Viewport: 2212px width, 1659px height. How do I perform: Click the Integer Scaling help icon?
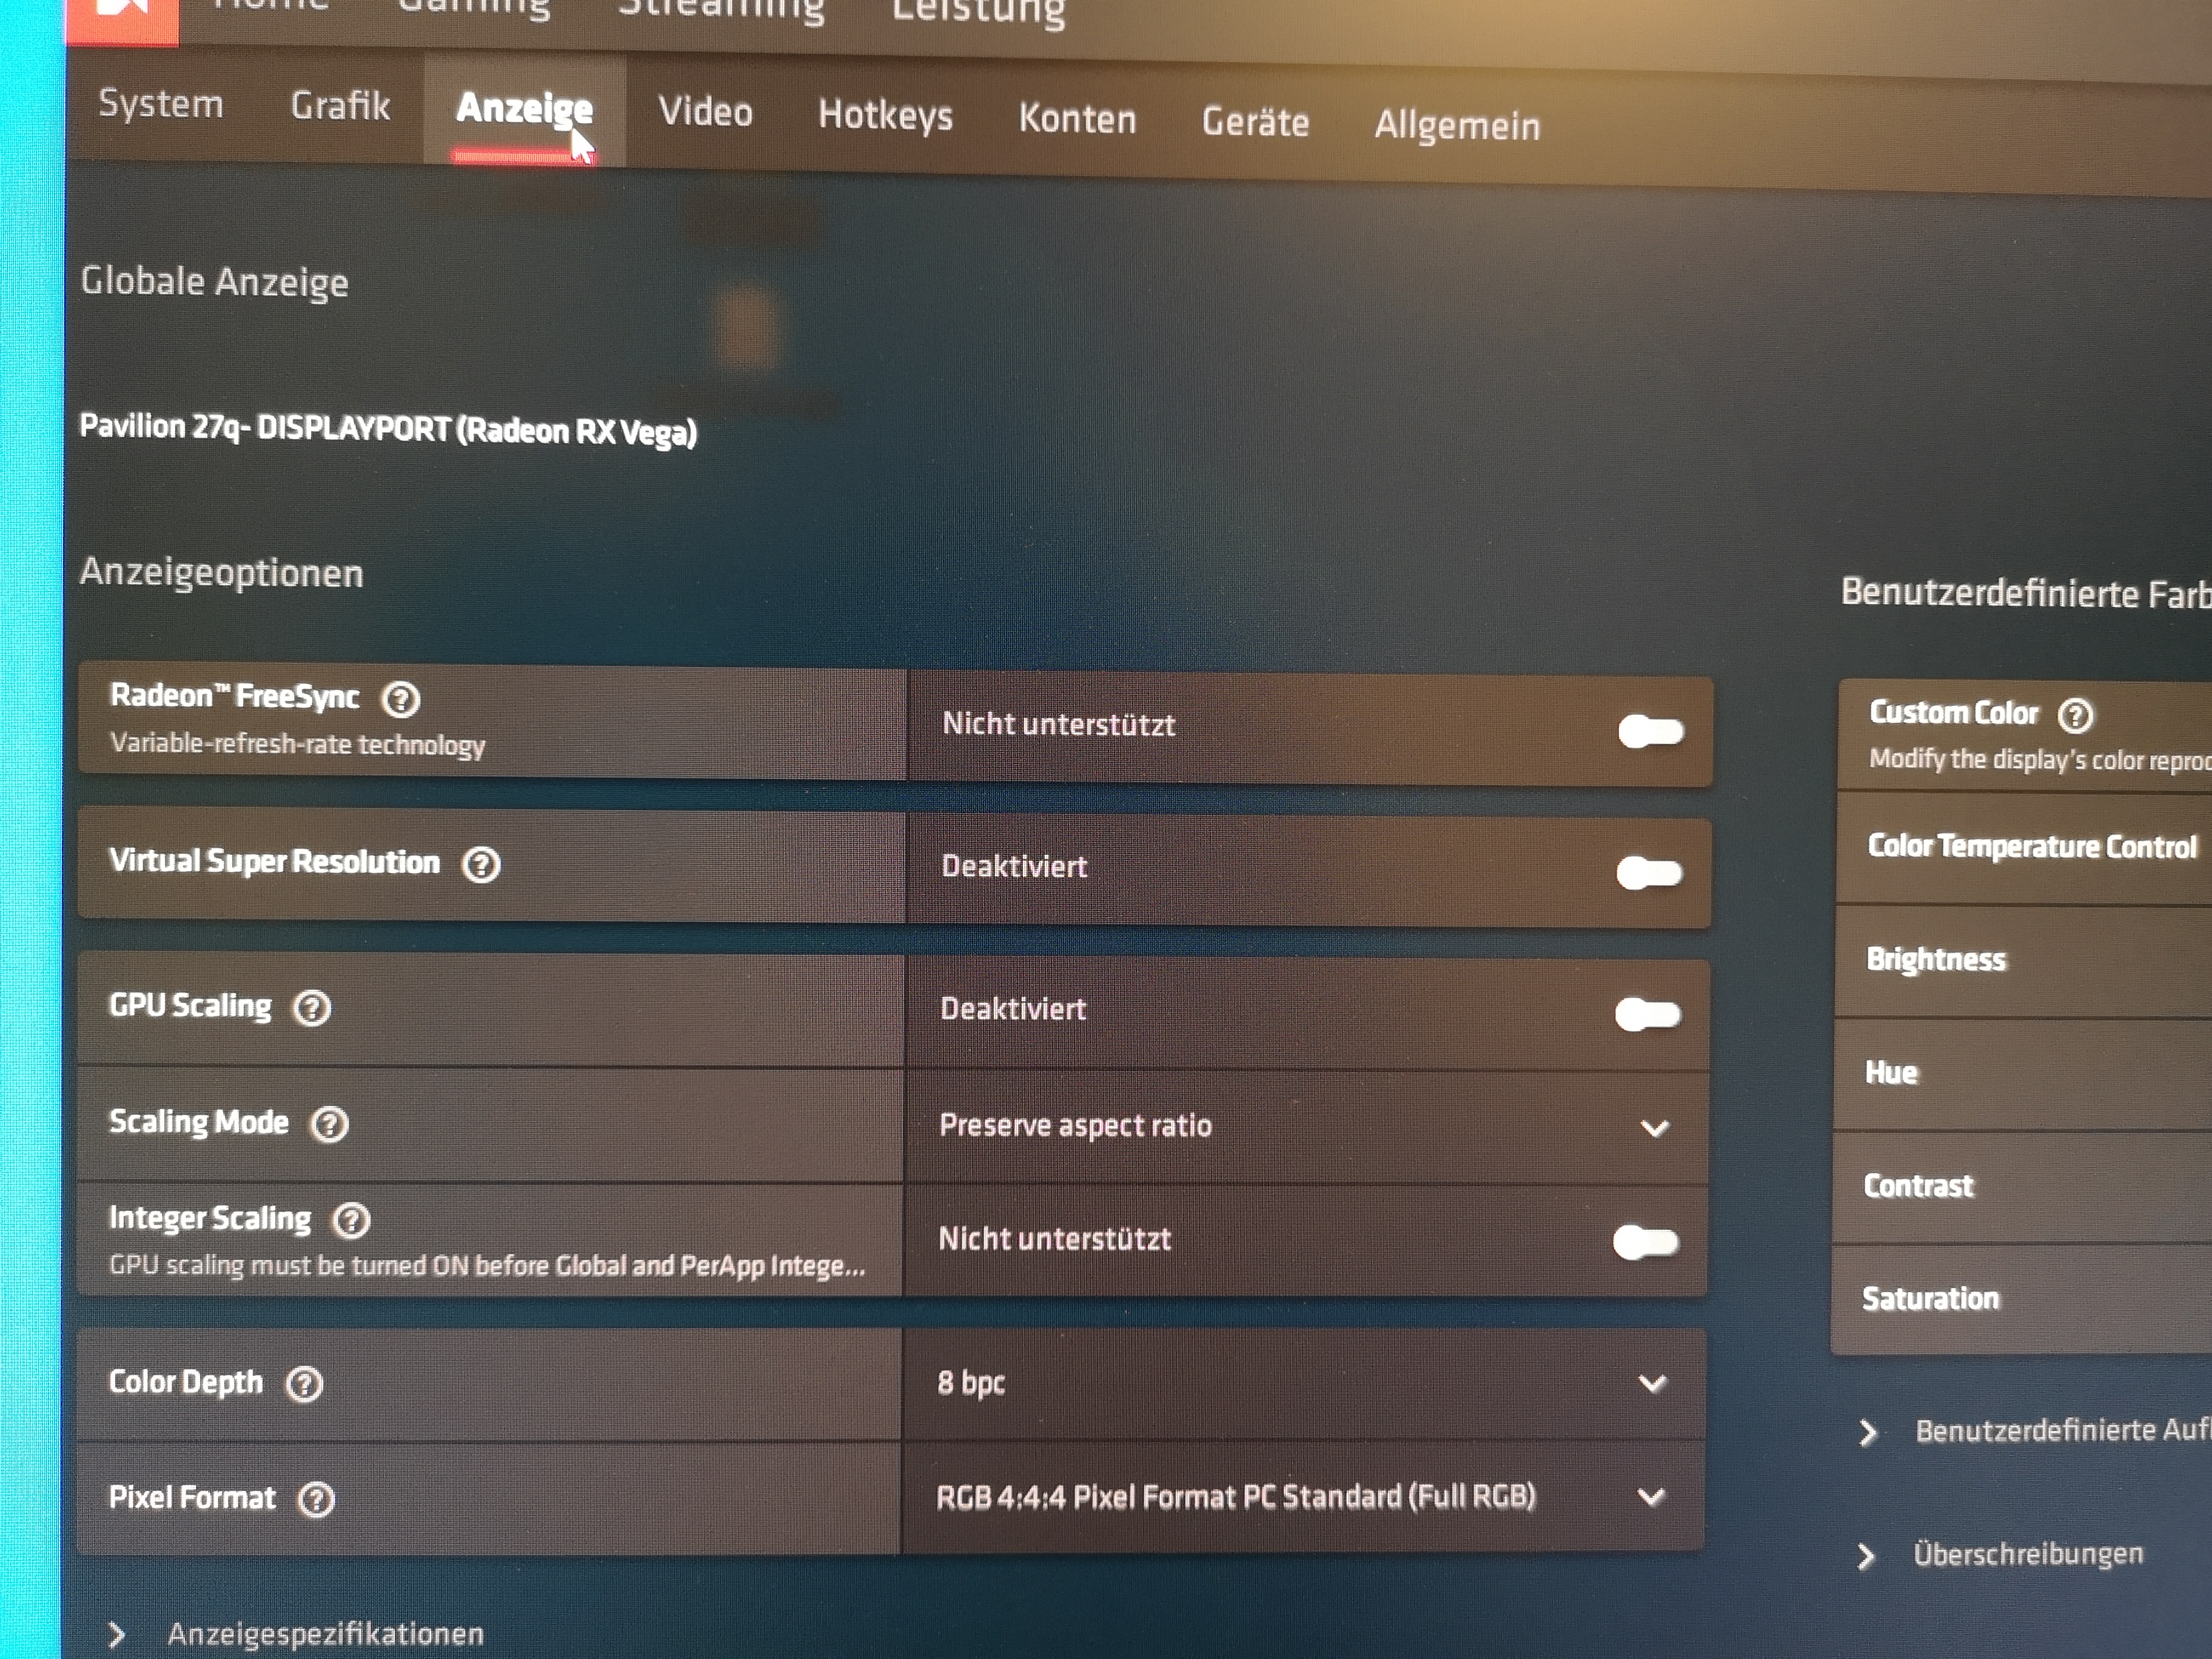point(351,1219)
